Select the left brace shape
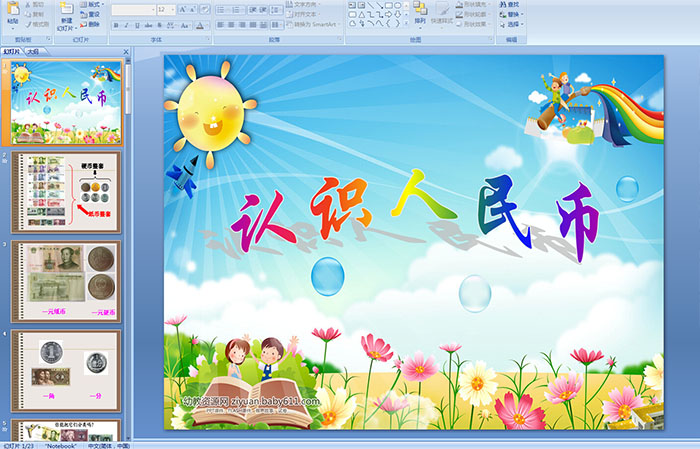 [388, 23]
